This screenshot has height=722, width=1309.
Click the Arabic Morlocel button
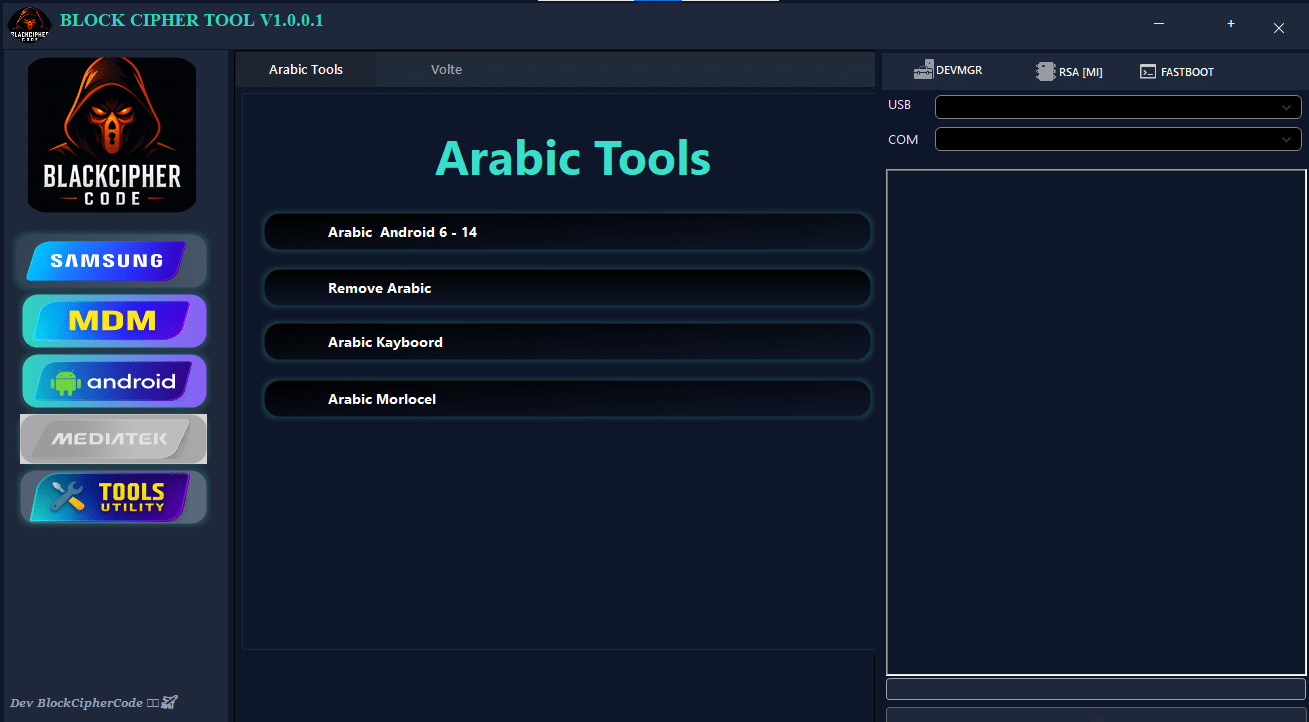(x=566, y=399)
